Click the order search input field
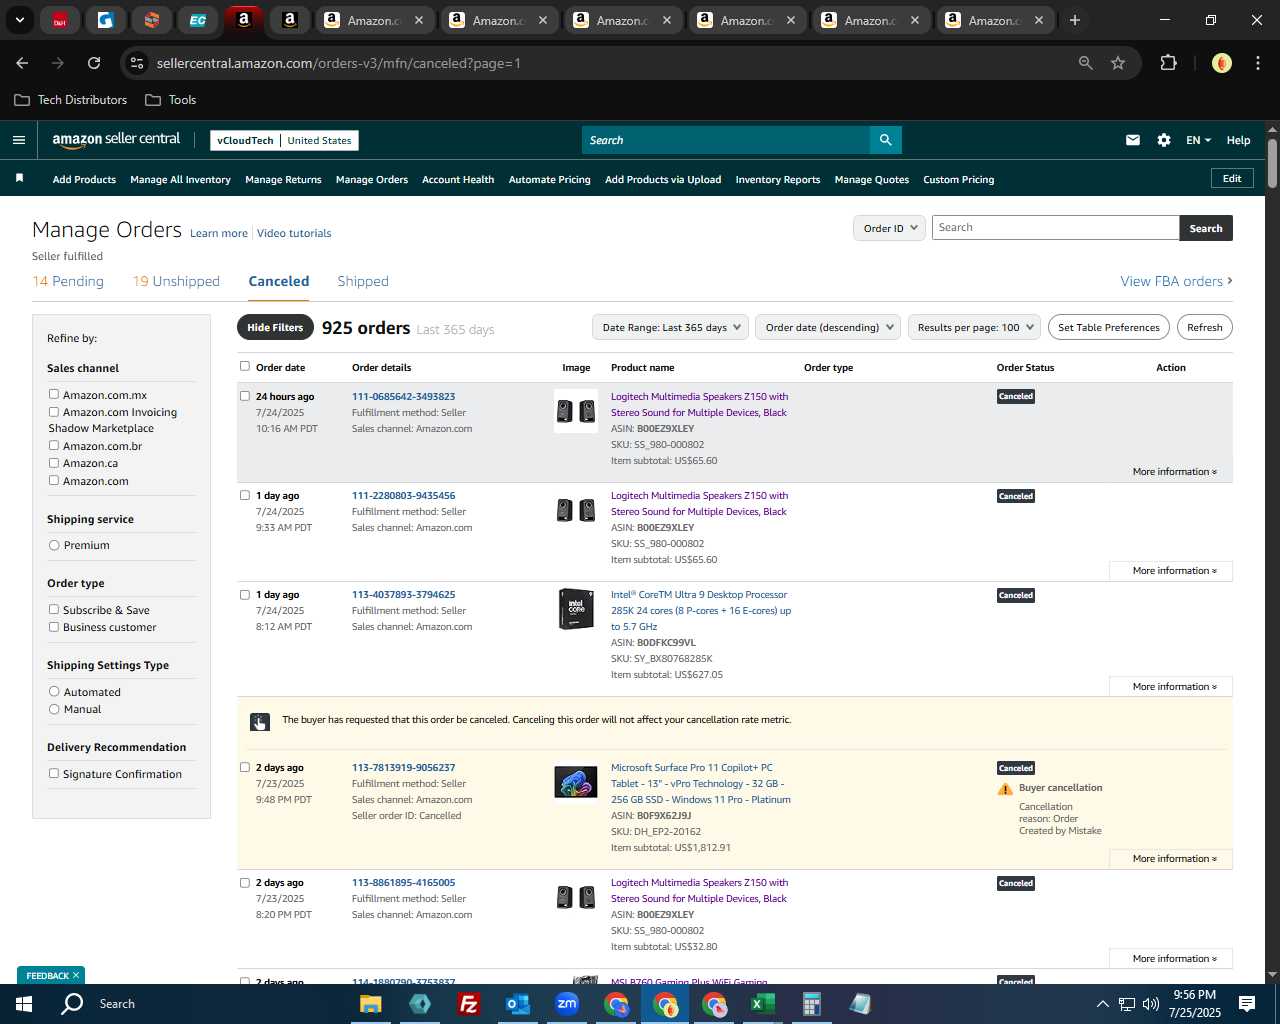The height and width of the screenshot is (1024, 1280). pos(1055,228)
